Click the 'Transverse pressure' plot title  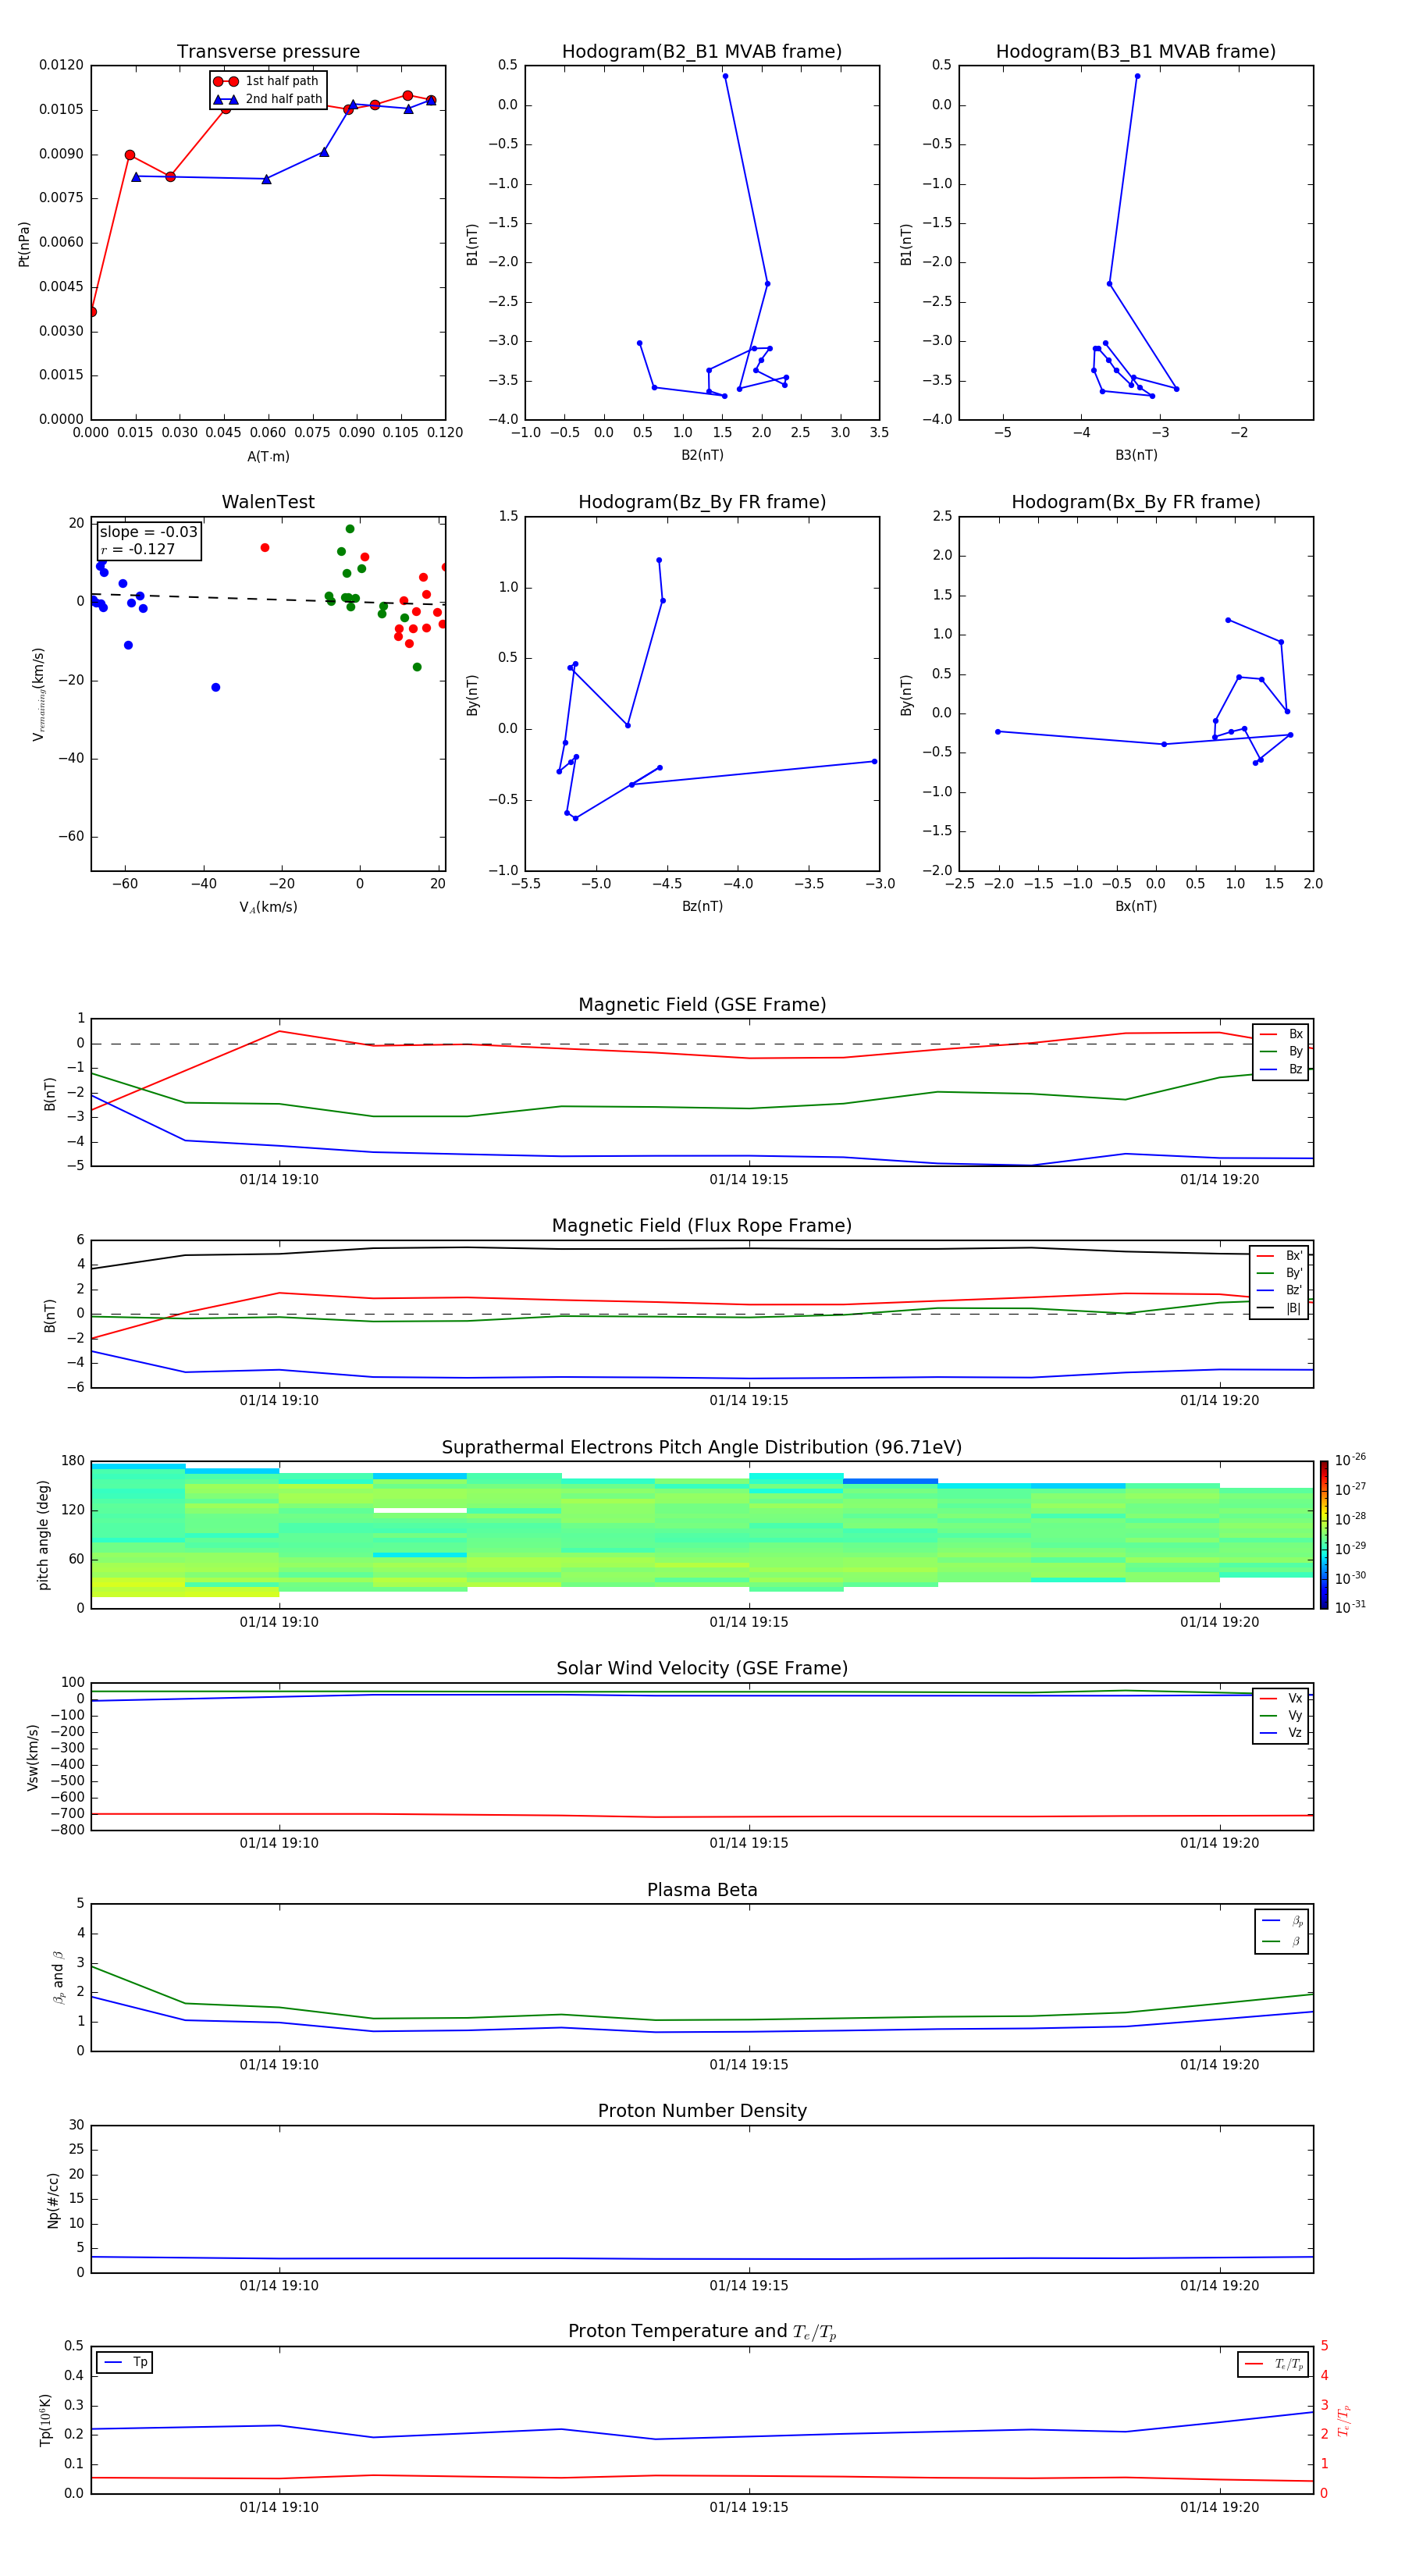pyautogui.click(x=268, y=52)
